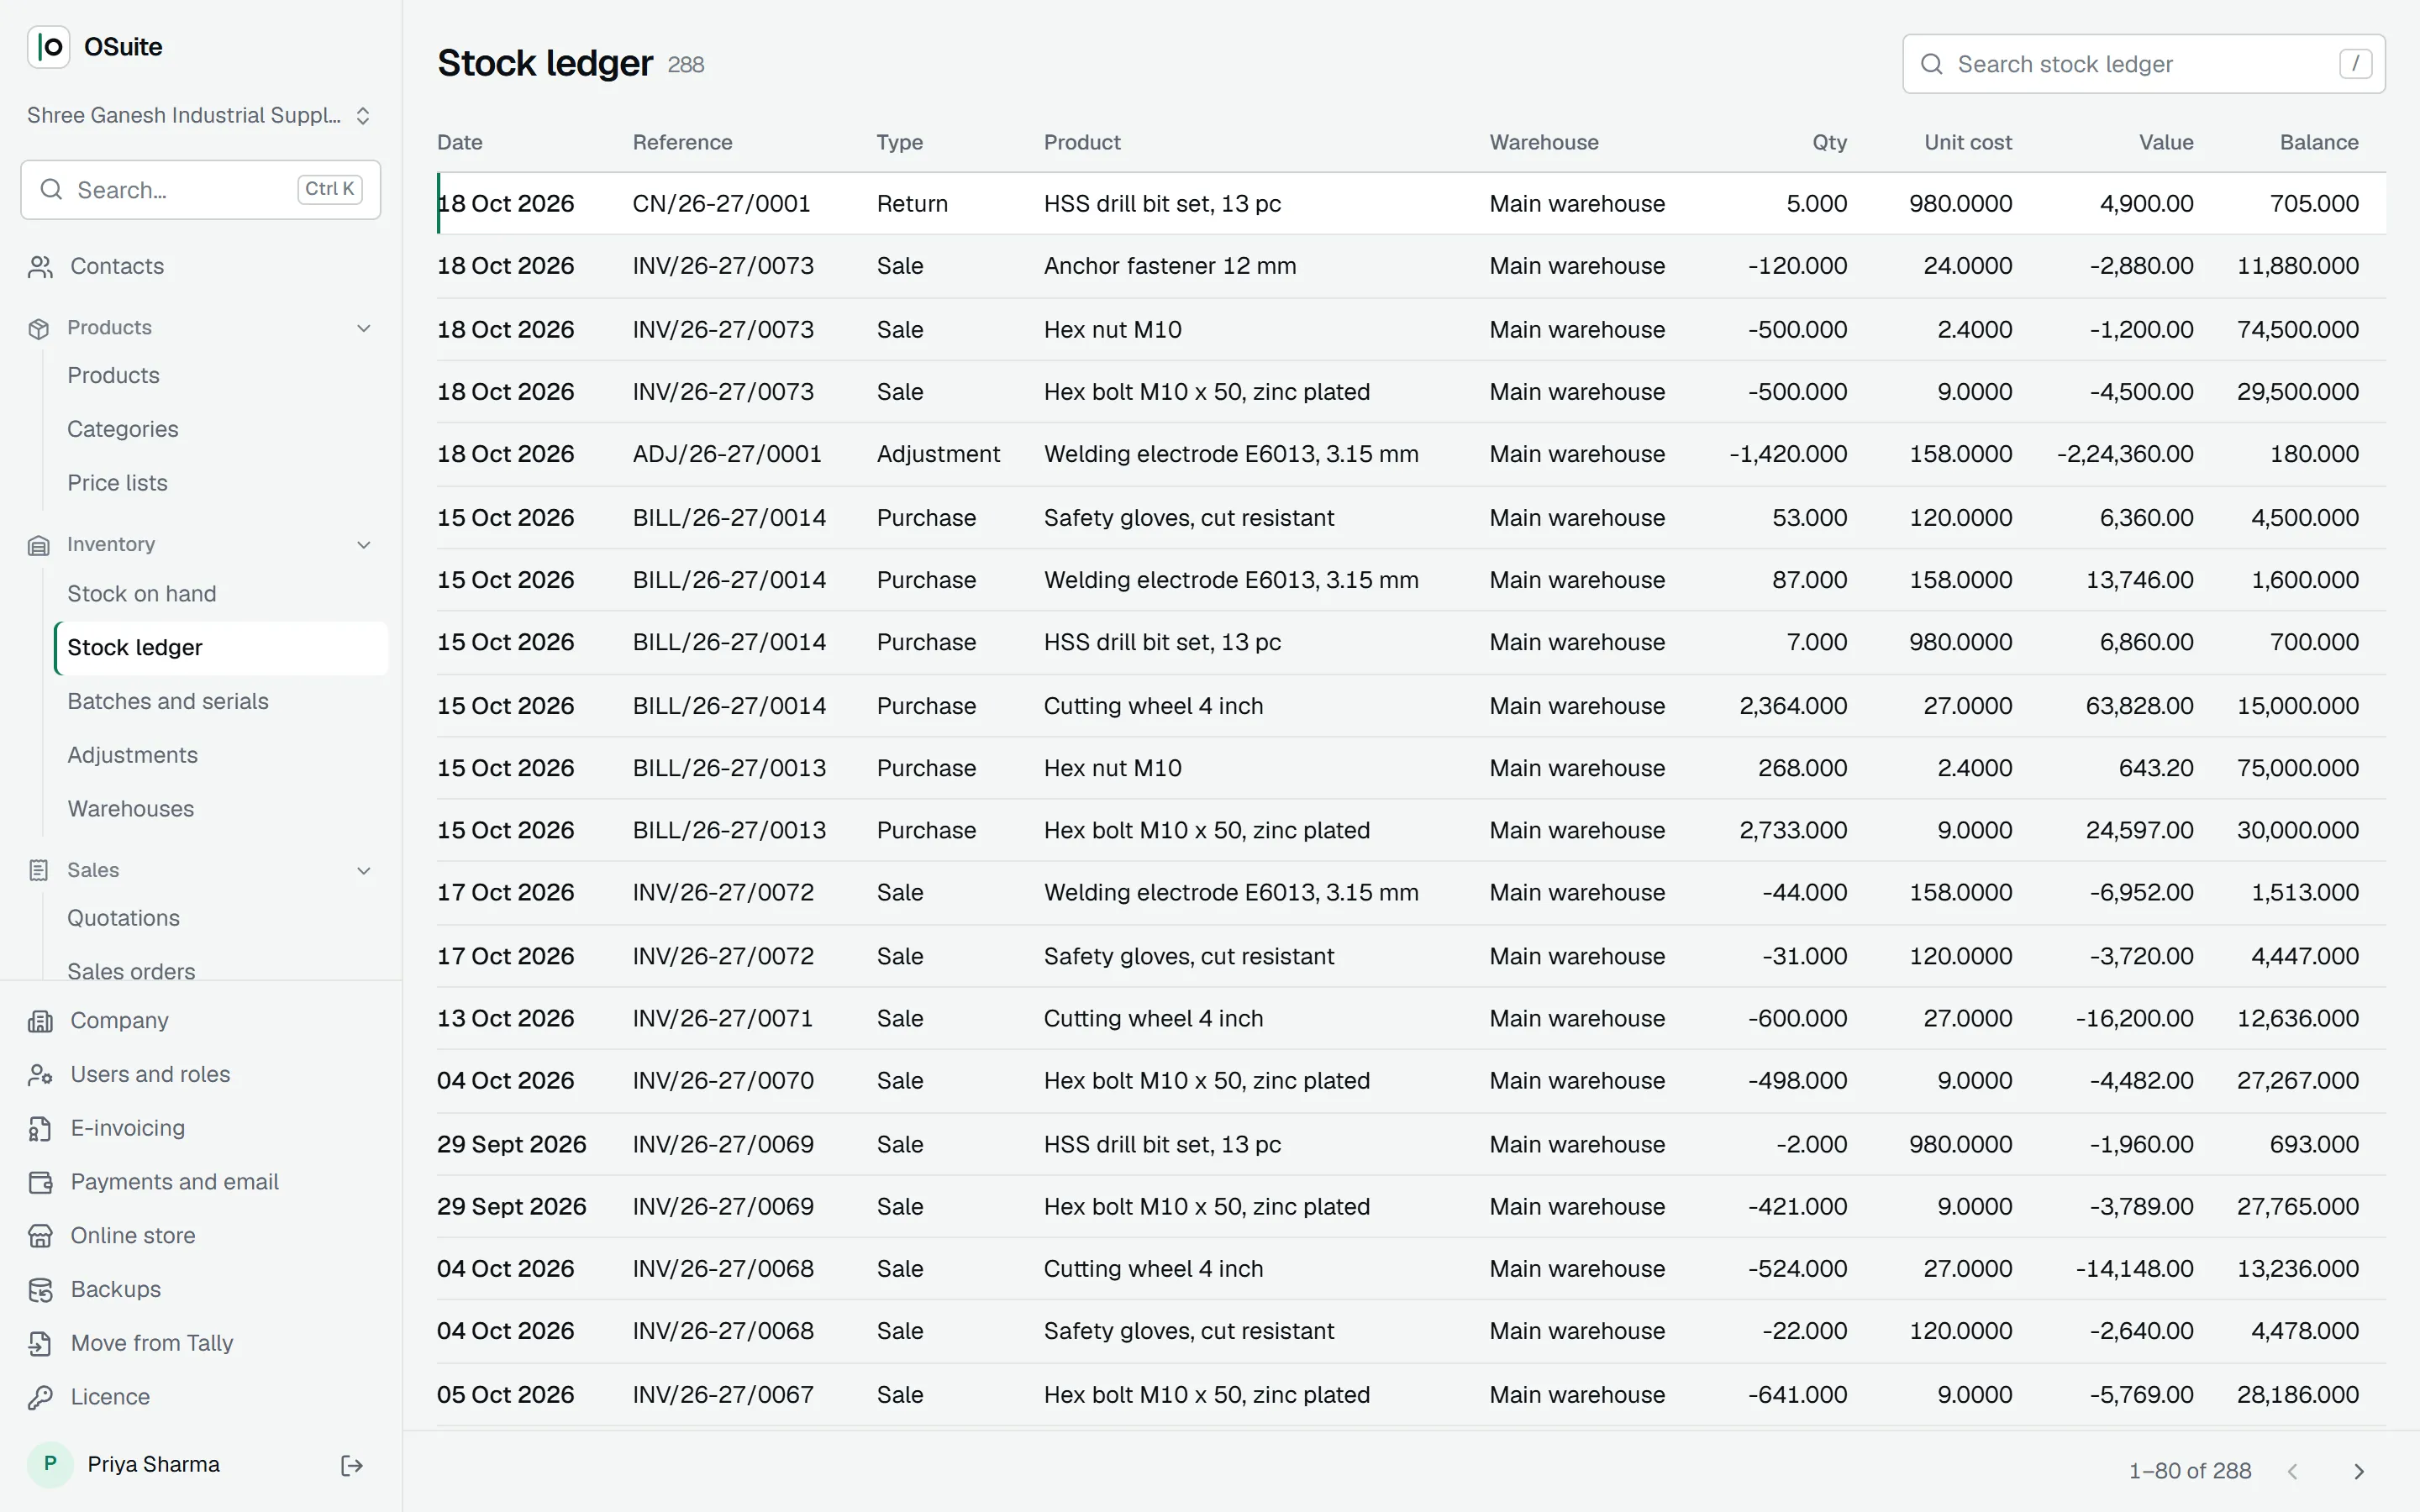This screenshot has width=2420, height=1512.
Task: Focus the Search stock ledger field
Action: (2143, 64)
